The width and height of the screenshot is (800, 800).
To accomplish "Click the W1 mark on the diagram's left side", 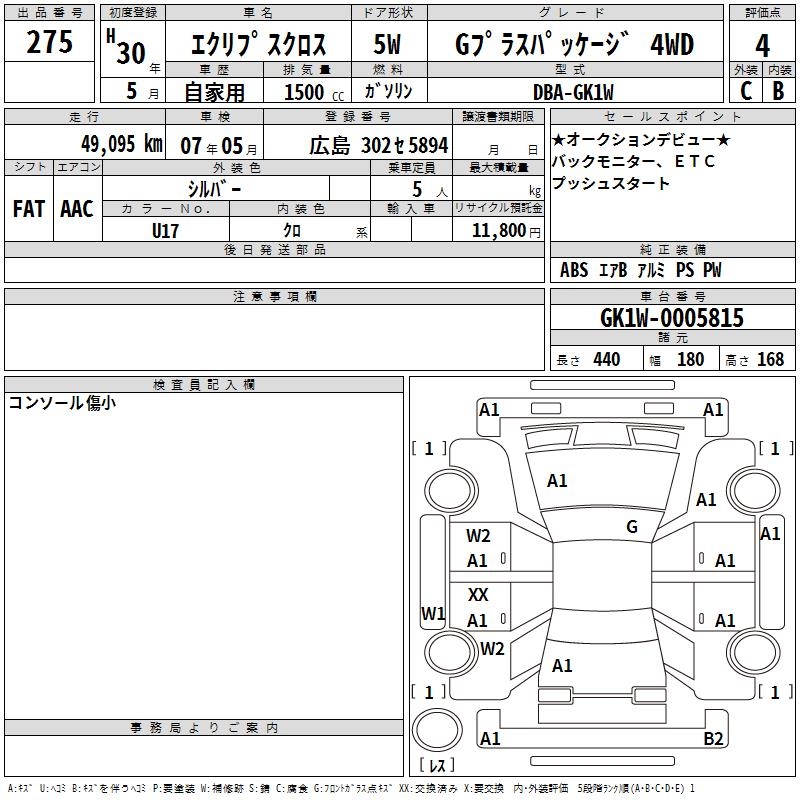I will tap(432, 613).
